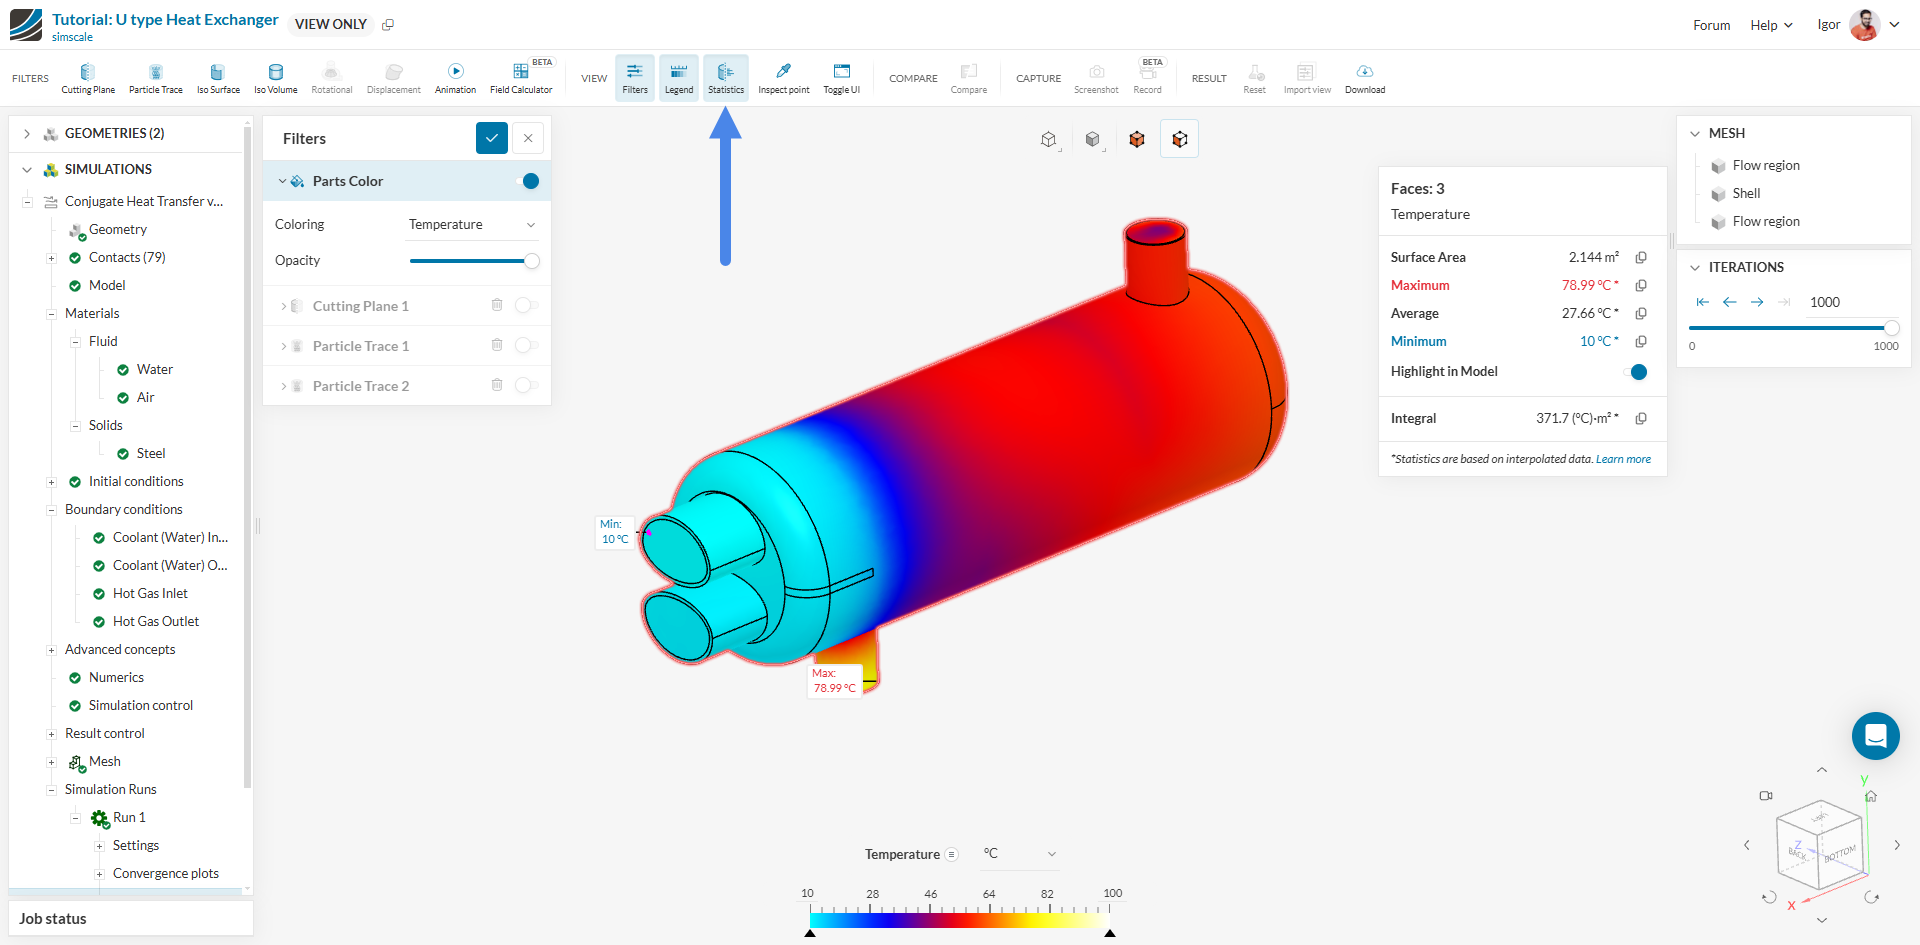Jump to the first iteration
This screenshot has height=945, width=1920.
(x=1703, y=302)
